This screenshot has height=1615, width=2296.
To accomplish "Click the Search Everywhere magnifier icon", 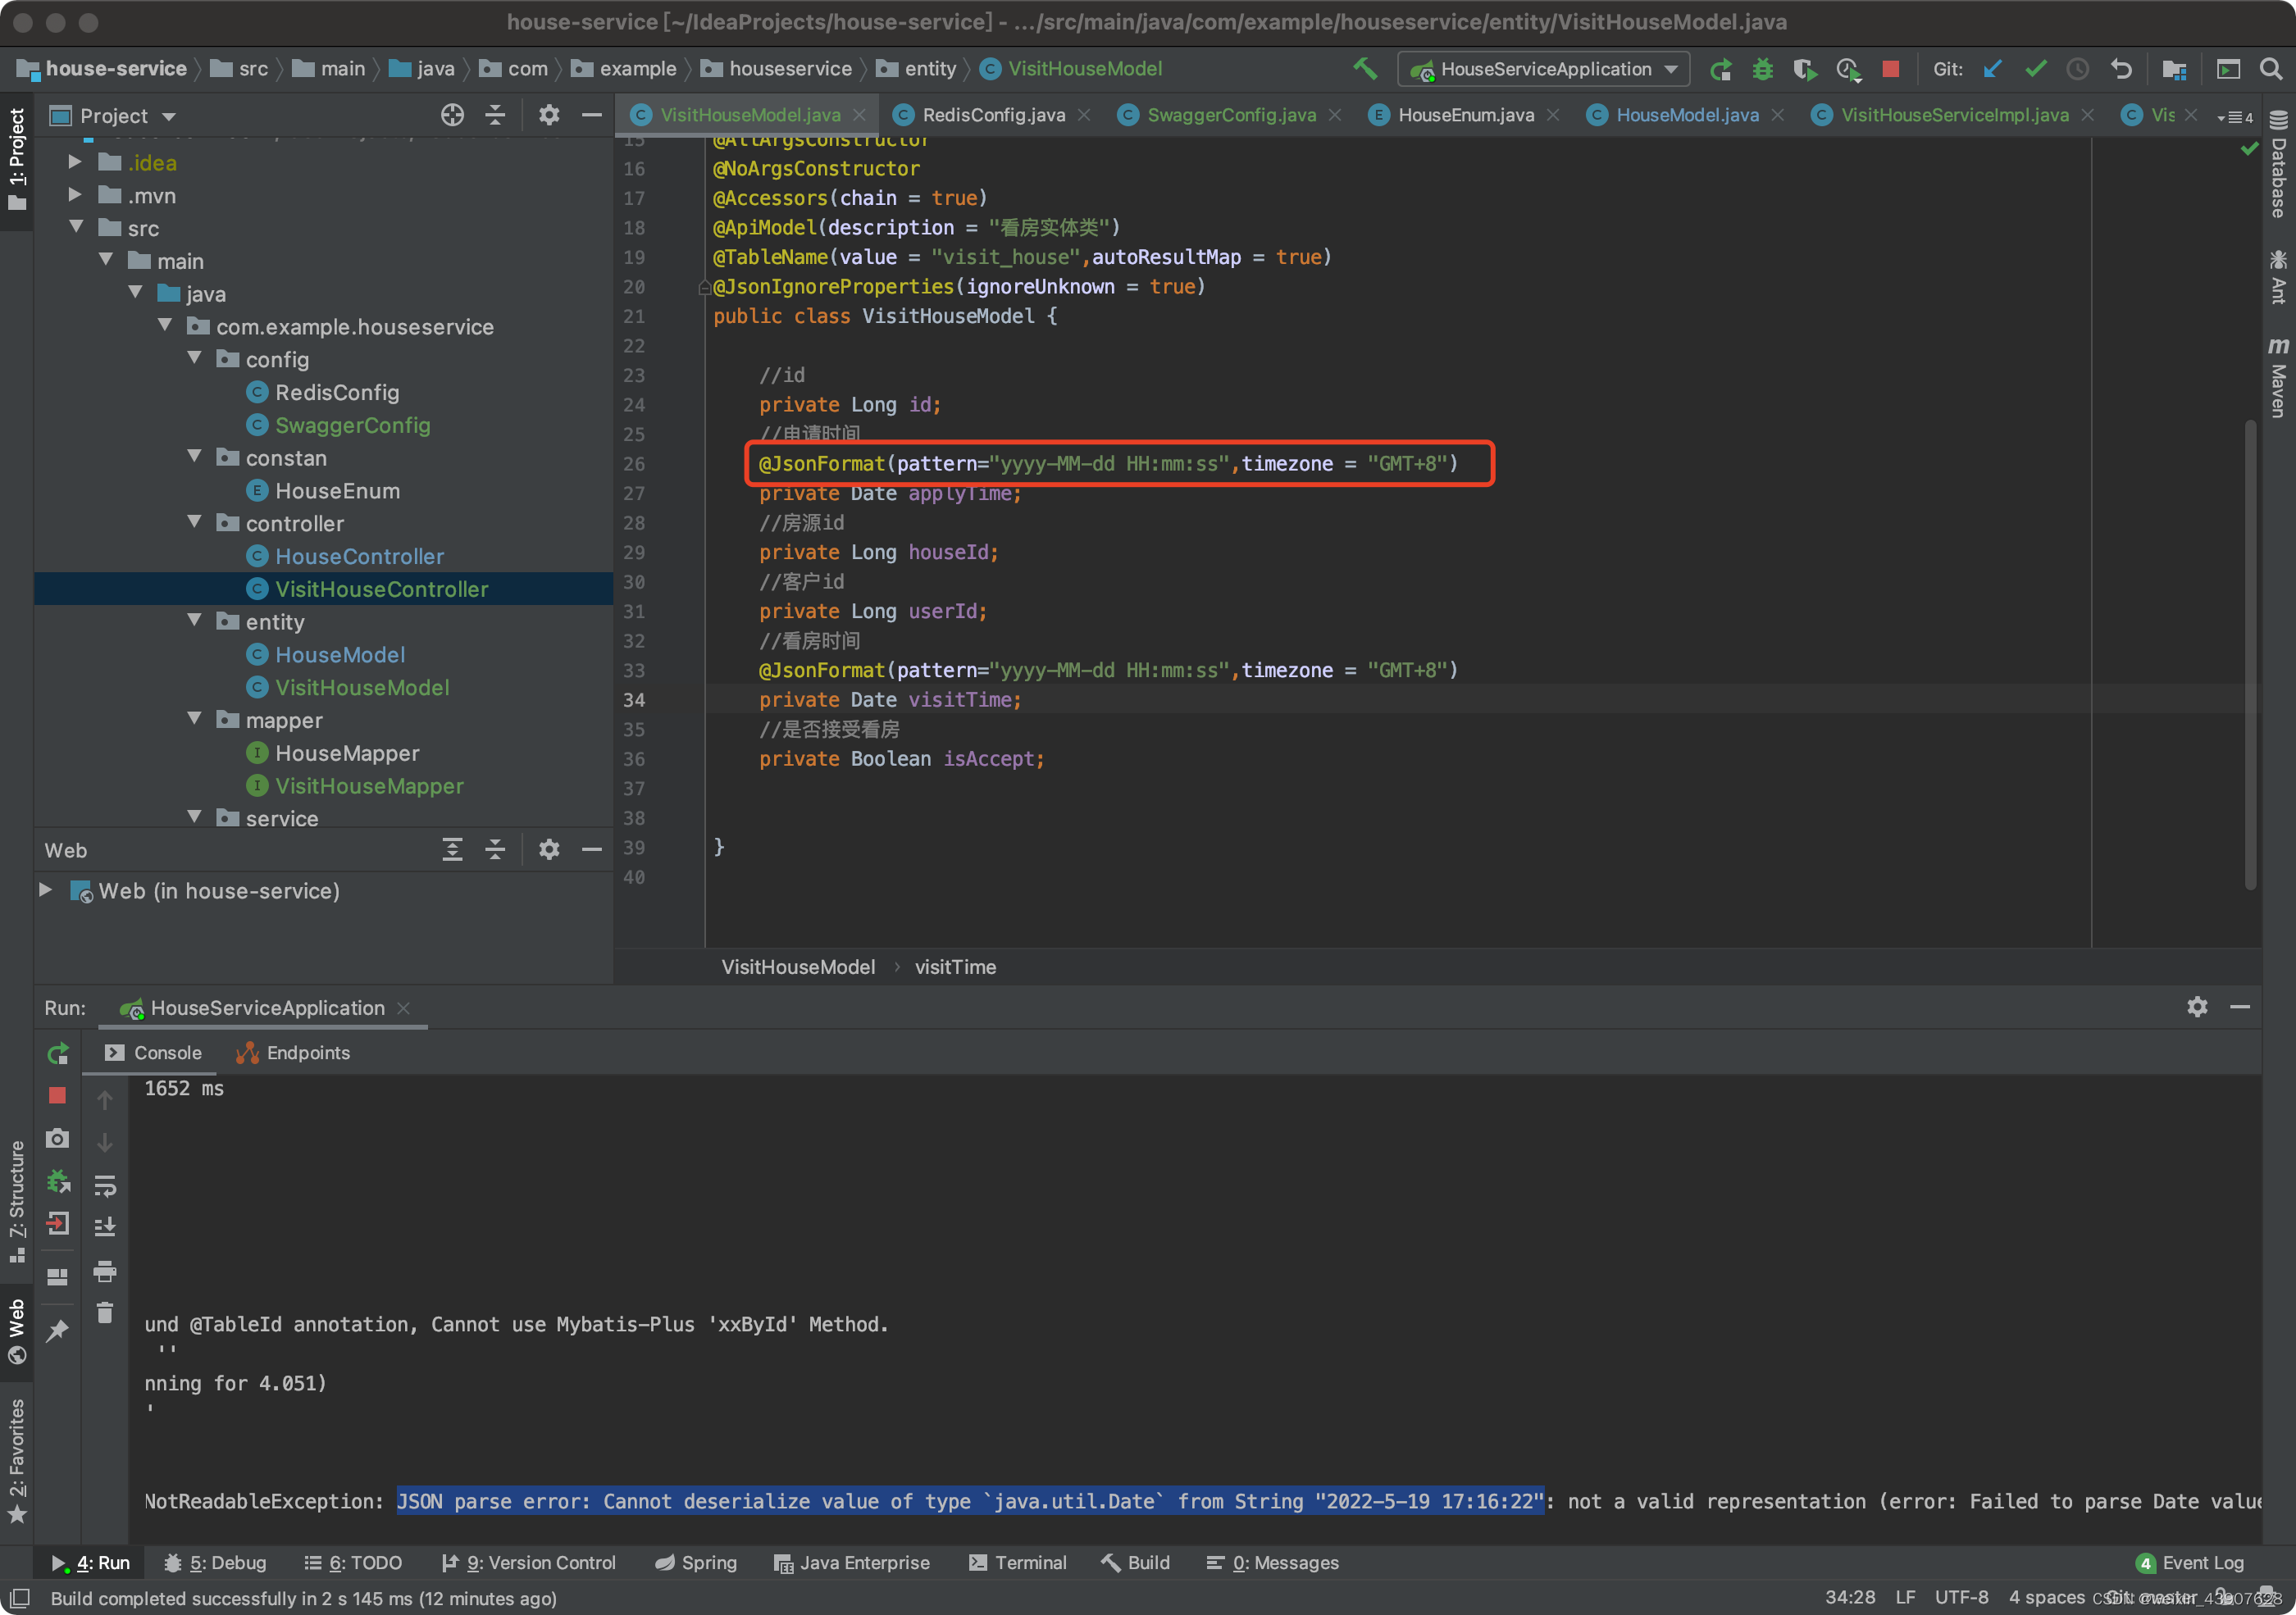I will pos(2270,69).
